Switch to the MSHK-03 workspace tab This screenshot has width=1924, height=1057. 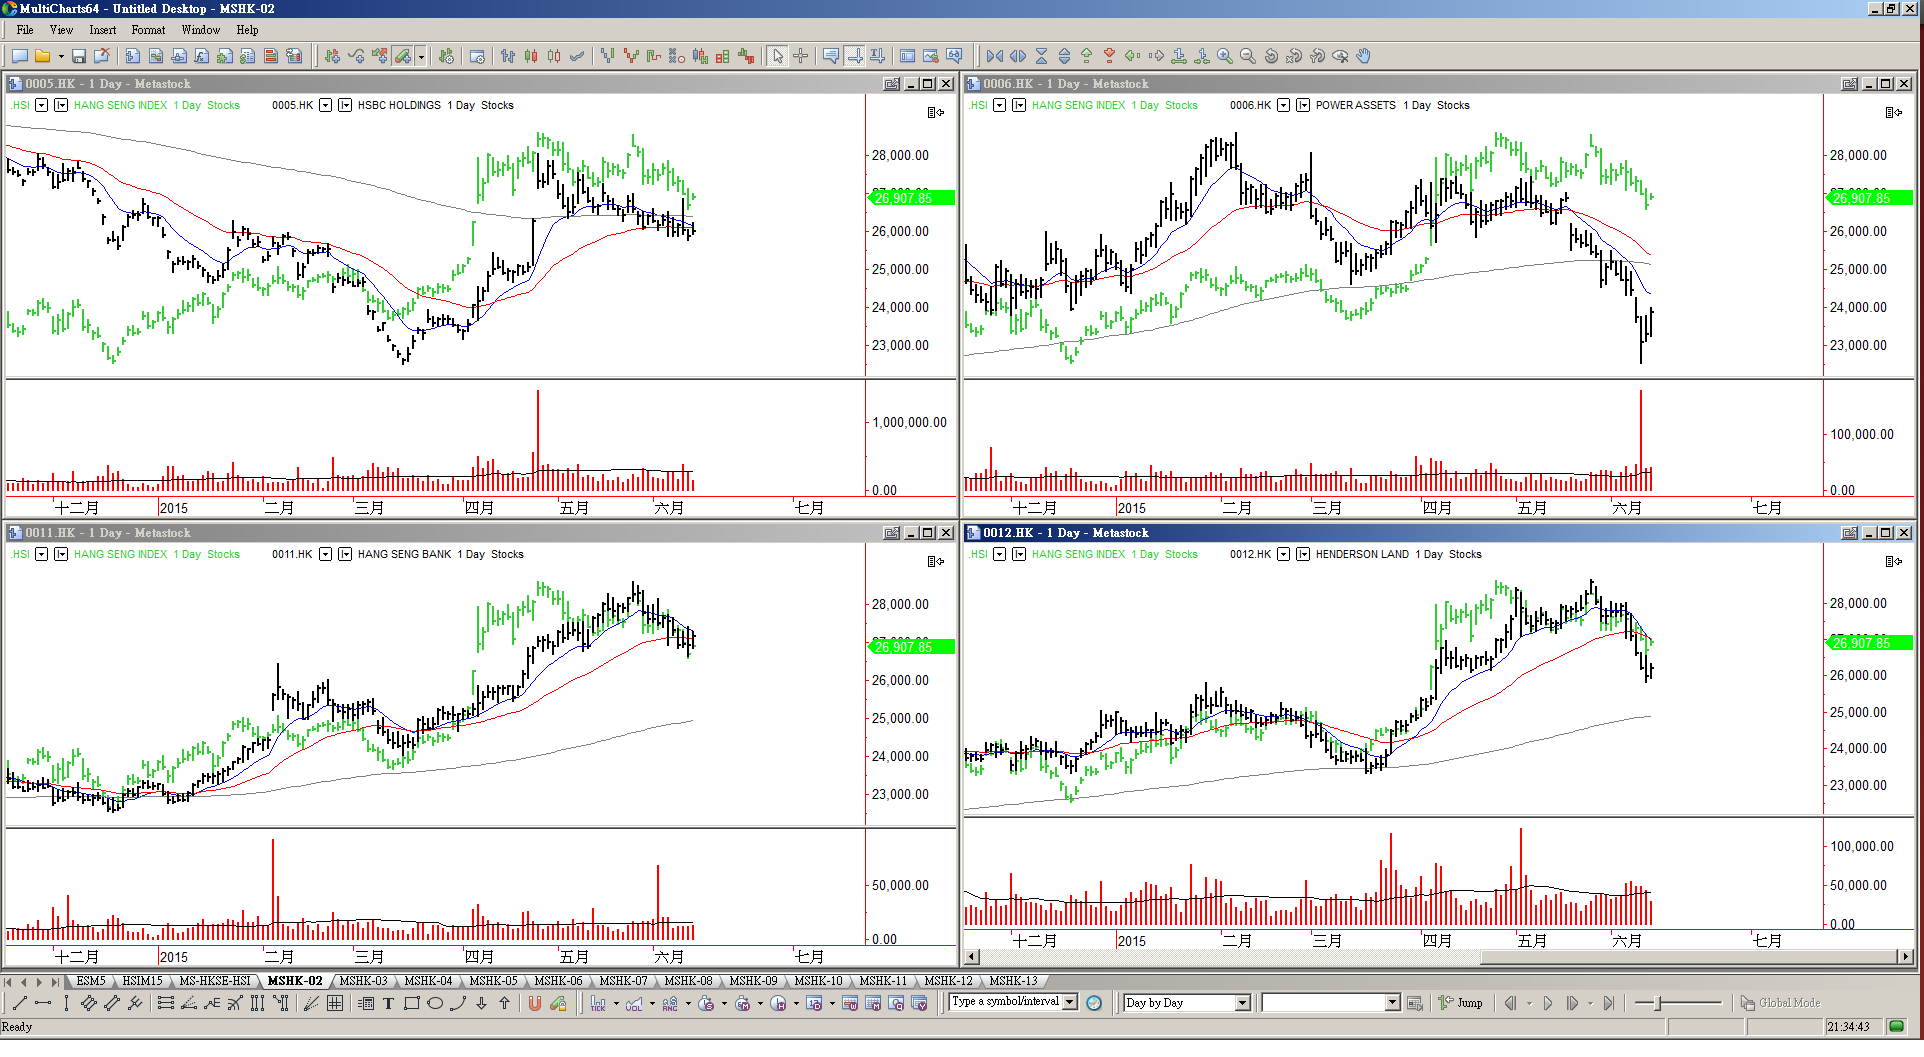click(363, 981)
